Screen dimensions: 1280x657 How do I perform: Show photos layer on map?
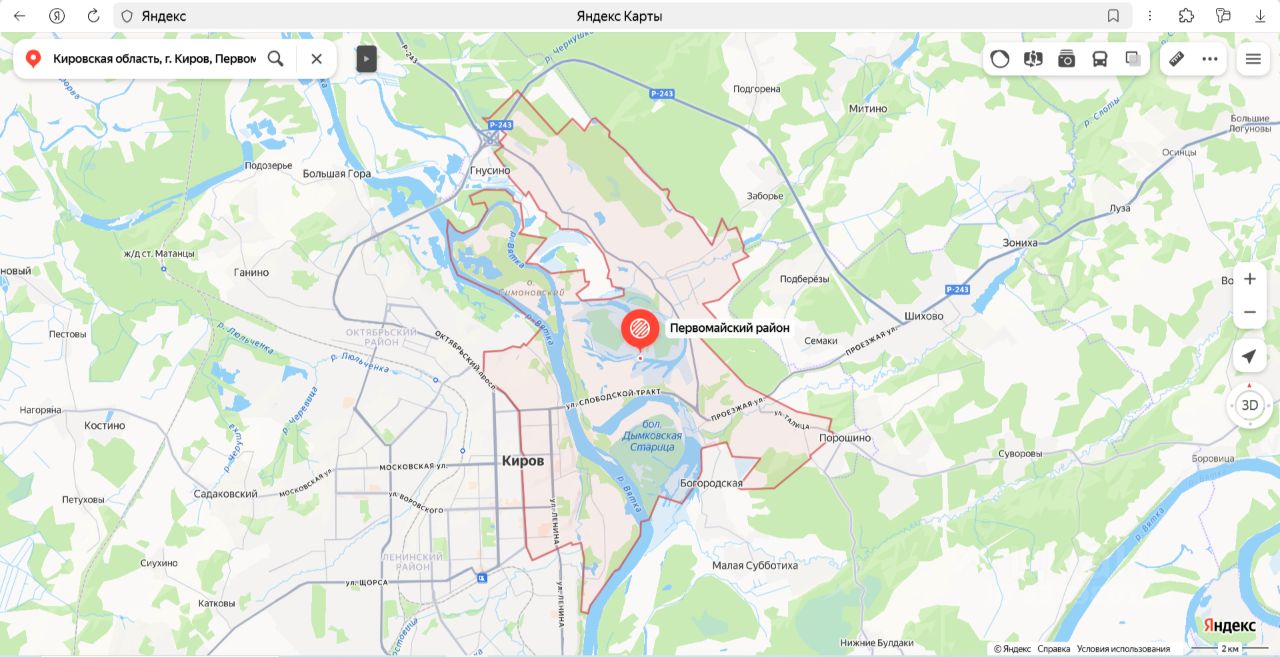(1067, 59)
